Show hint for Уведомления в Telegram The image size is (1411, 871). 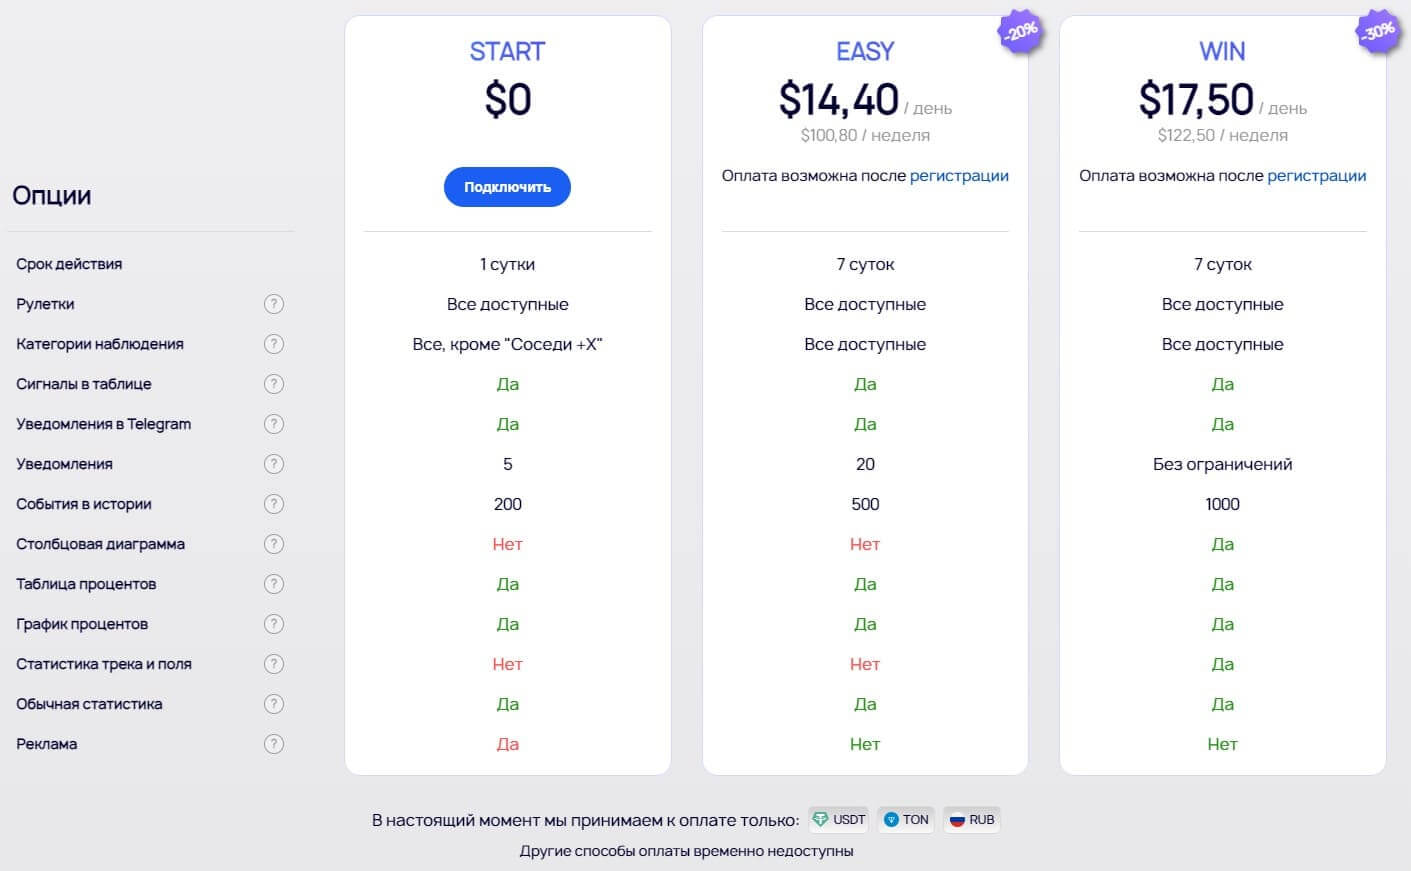[274, 424]
